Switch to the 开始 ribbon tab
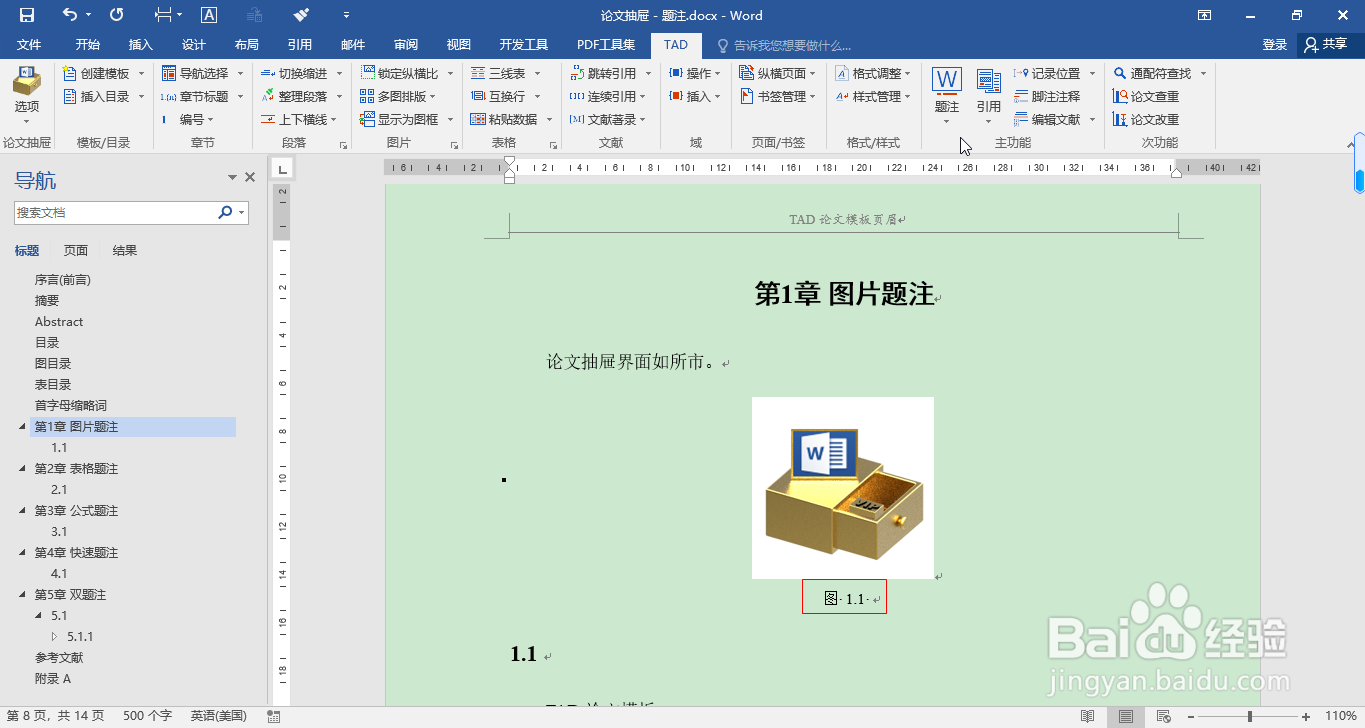Screen dimensions: 1365x728 87,45
